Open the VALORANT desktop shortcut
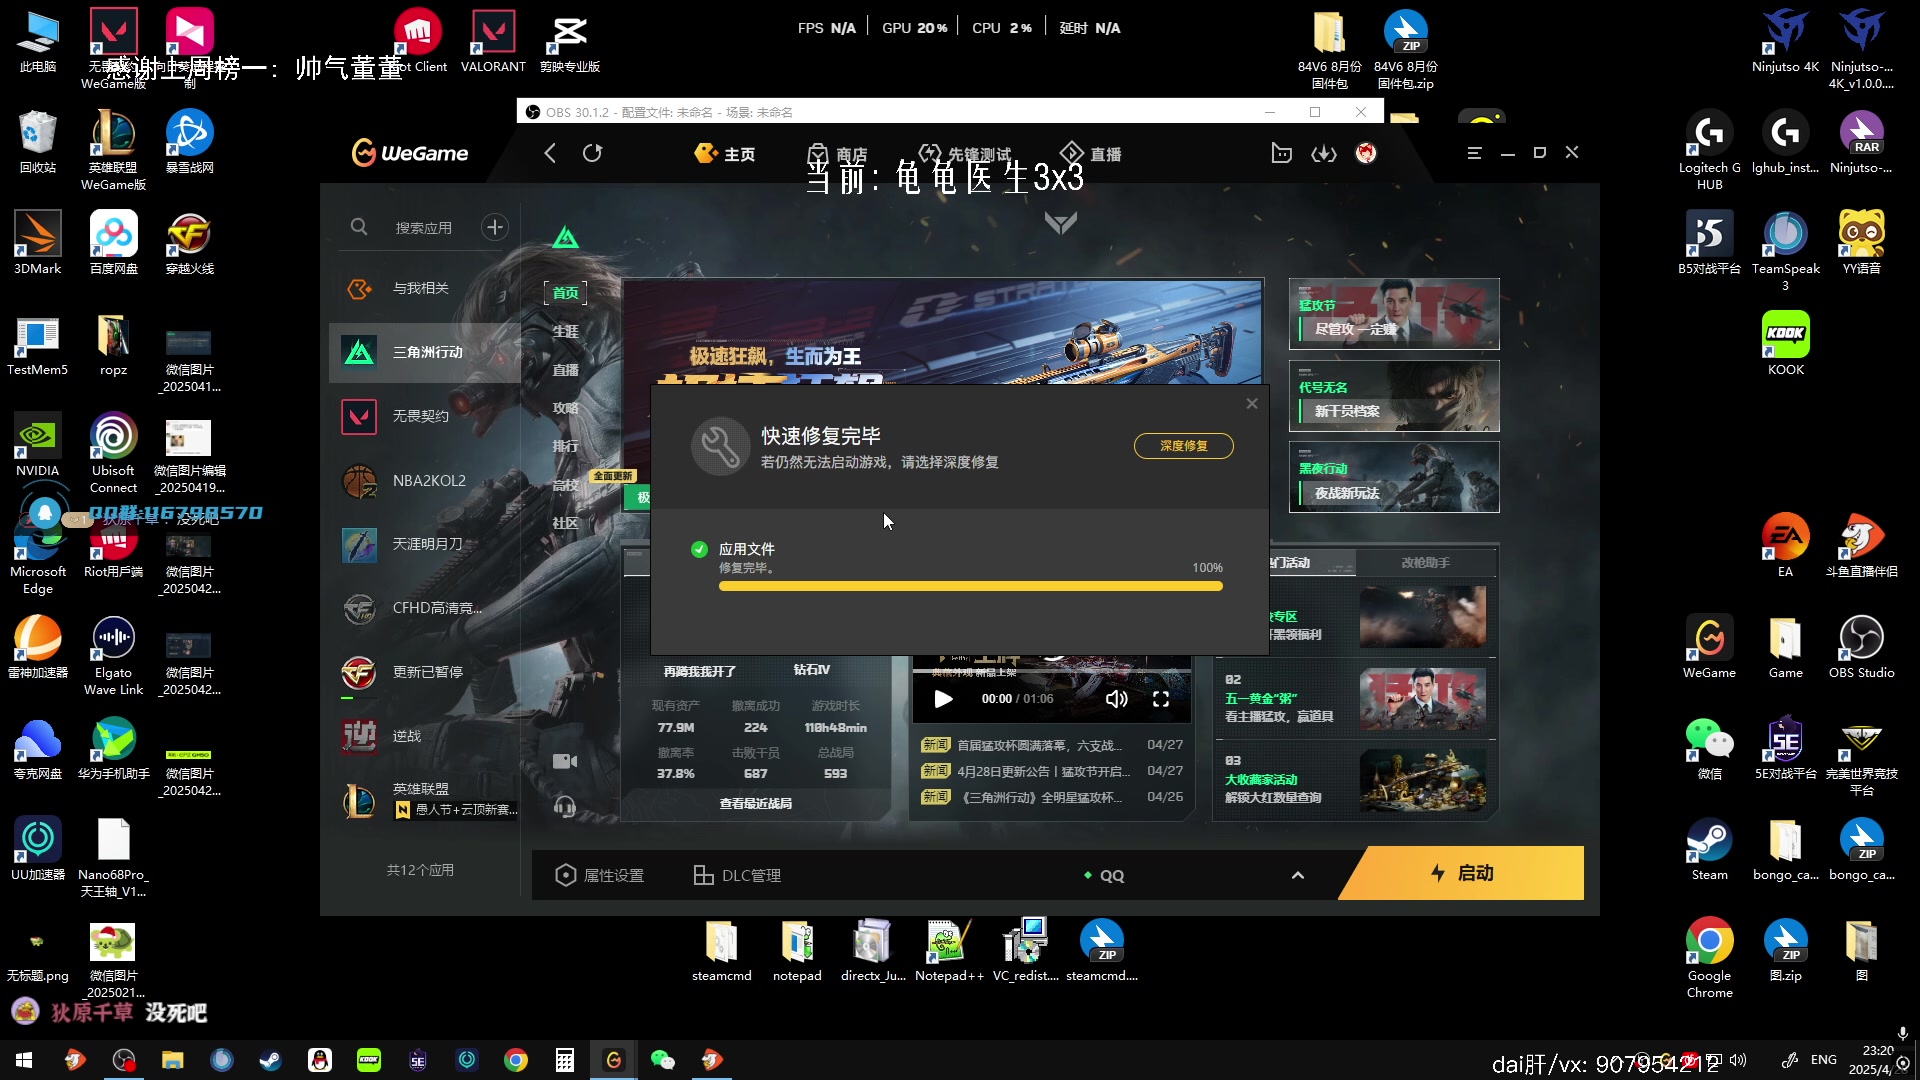 coord(493,42)
